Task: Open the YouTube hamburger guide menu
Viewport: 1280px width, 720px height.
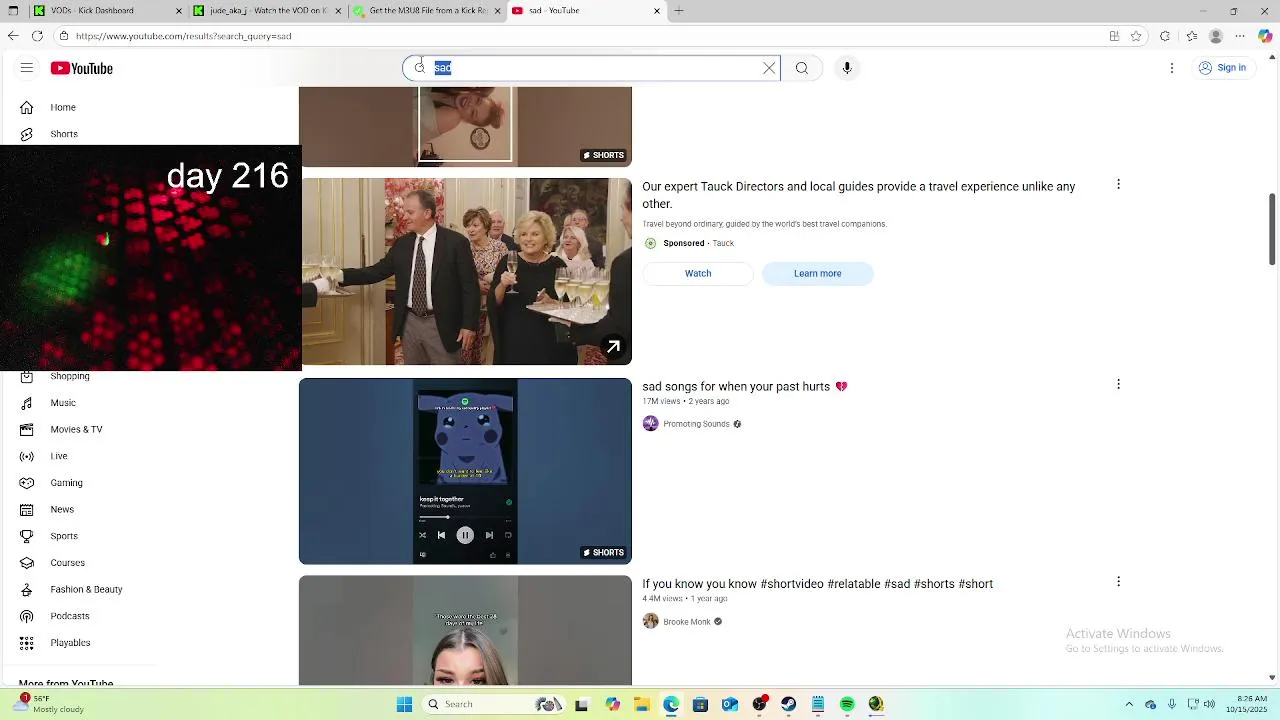Action: click(27, 68)
